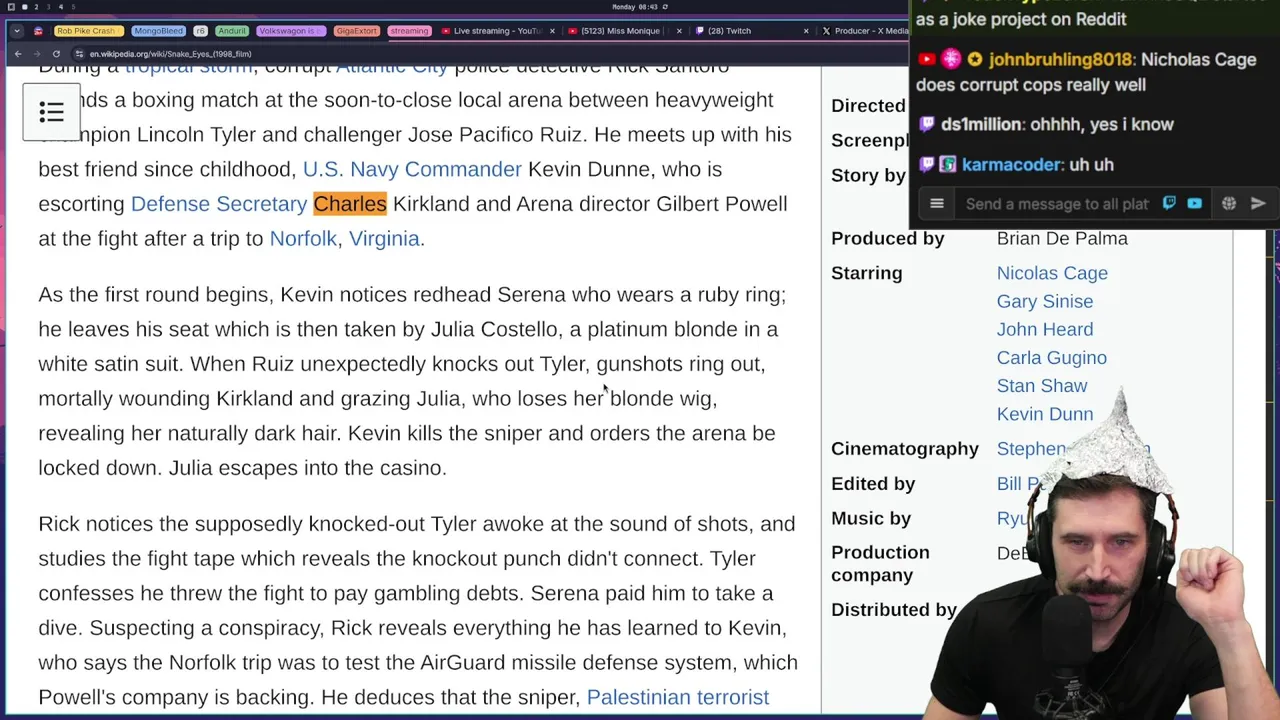The image size is (1280, 720).
Task: Close the Twitch tab
Action: point(806,31)
